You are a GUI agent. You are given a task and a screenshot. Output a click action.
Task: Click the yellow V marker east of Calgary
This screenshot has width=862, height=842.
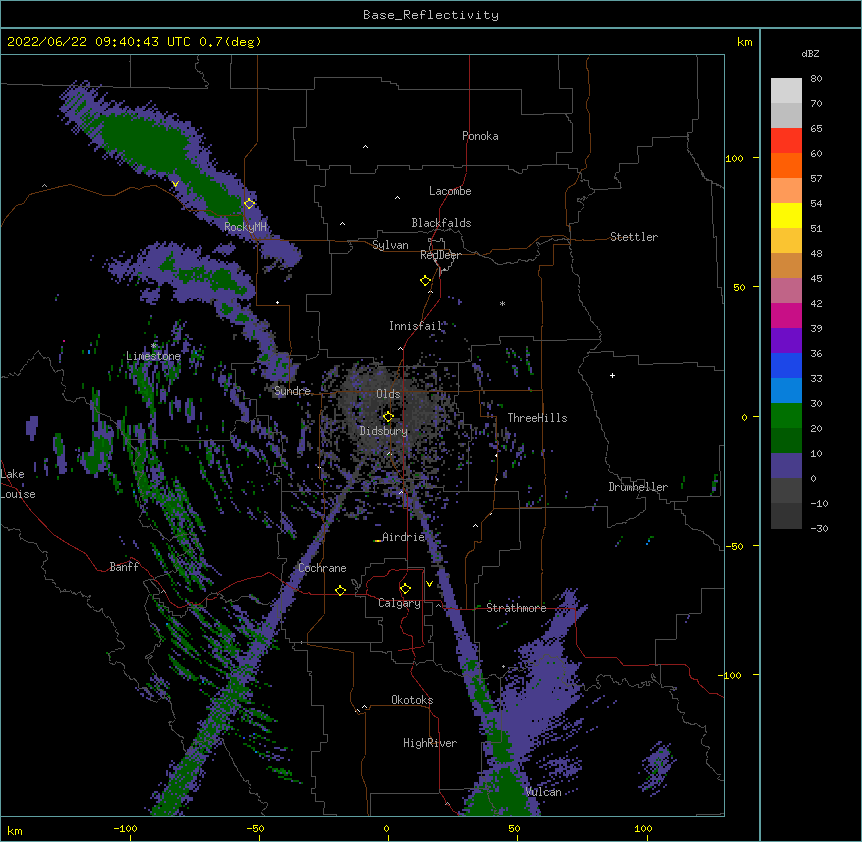click(429, 584)
